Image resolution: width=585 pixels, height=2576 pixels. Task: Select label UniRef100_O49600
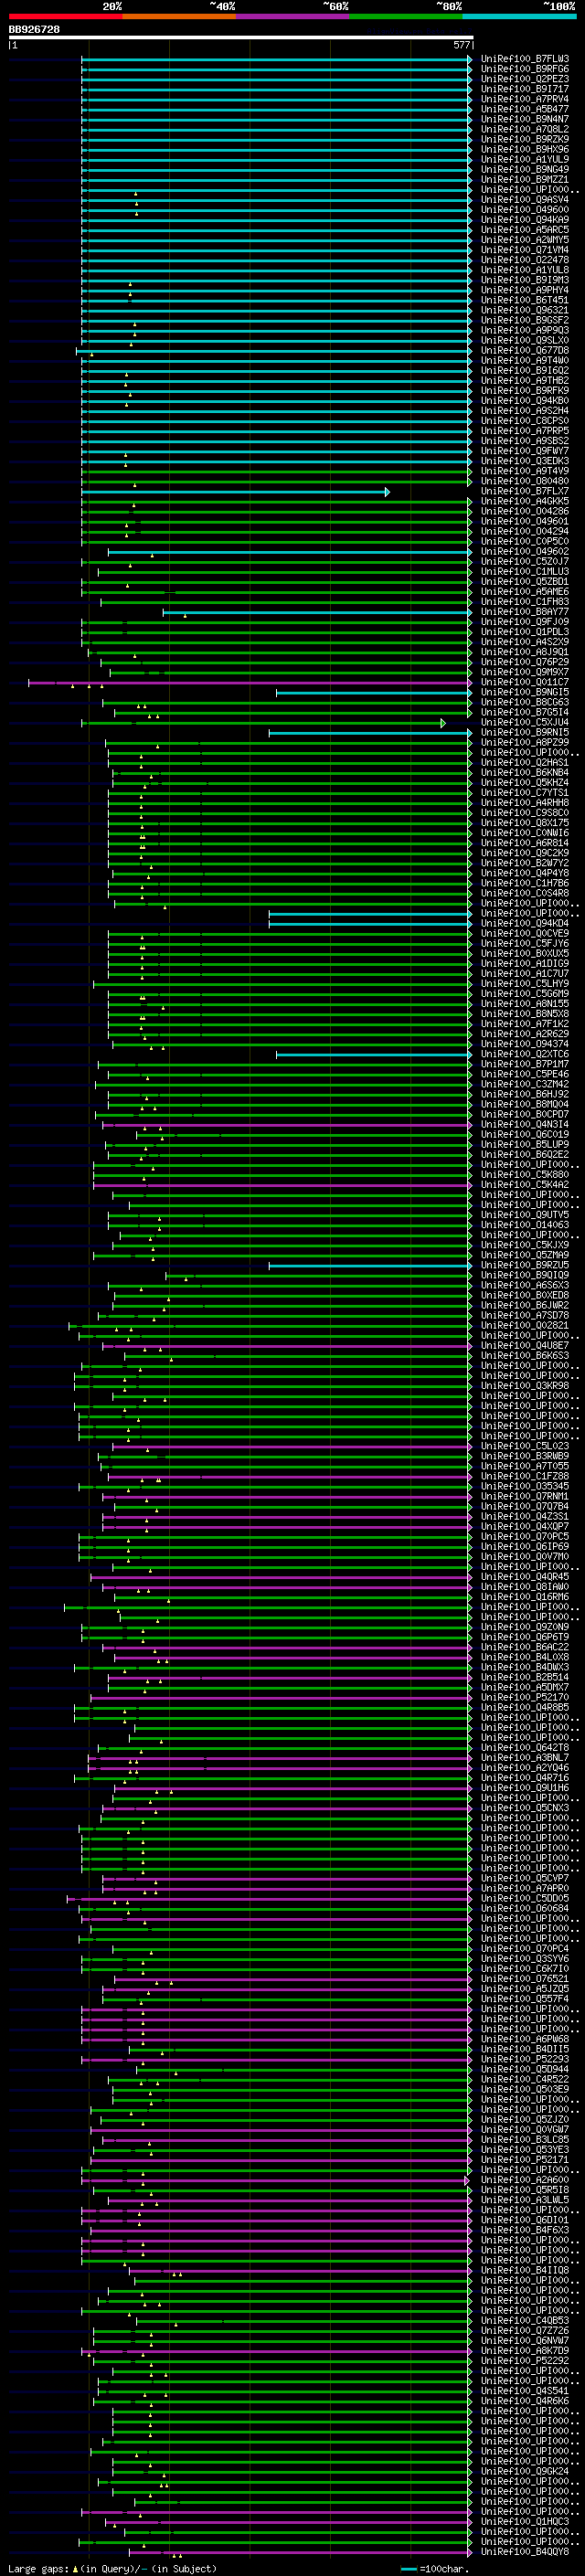tap(525, 210)
